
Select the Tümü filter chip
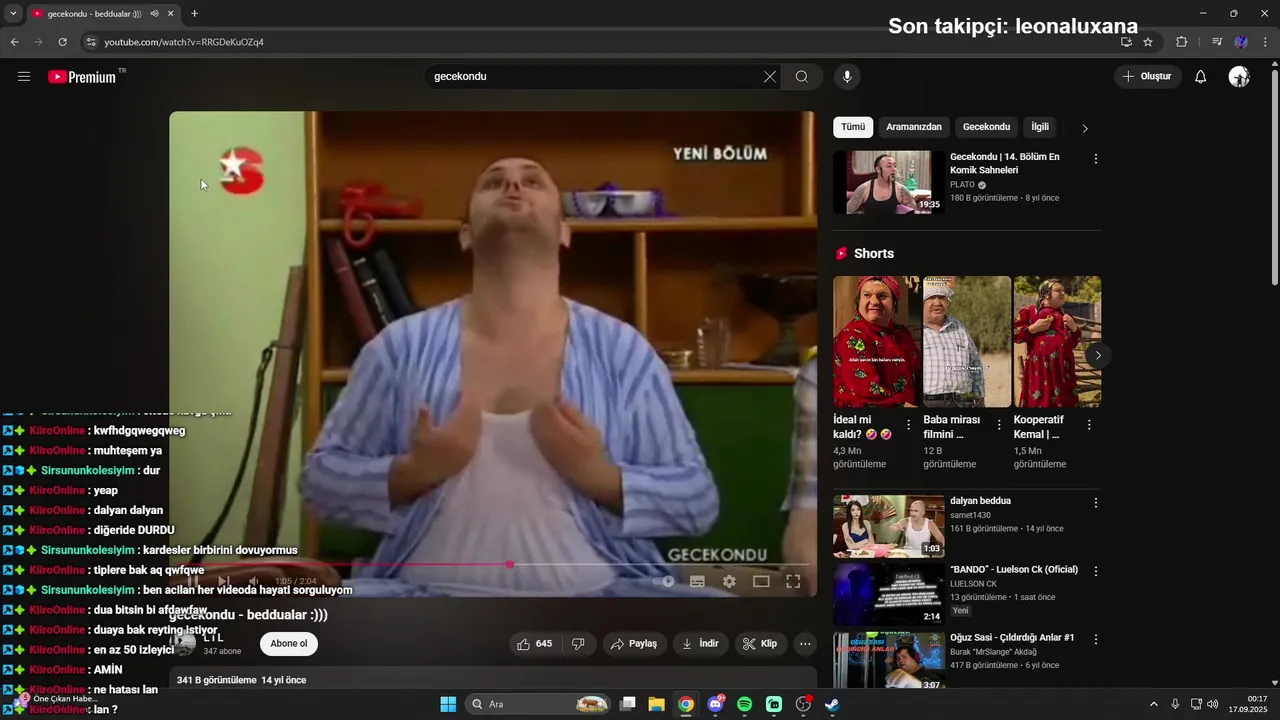pyautogui.click(x=853, y=127)
